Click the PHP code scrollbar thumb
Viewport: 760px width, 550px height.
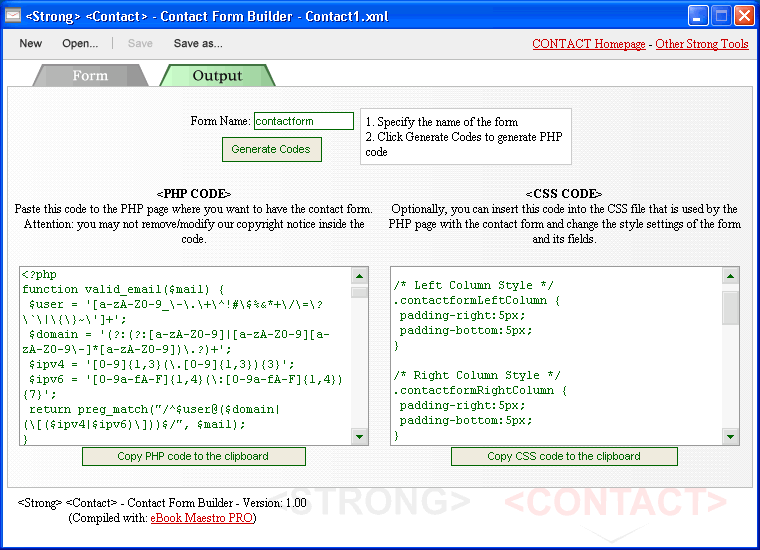(359, 292)
